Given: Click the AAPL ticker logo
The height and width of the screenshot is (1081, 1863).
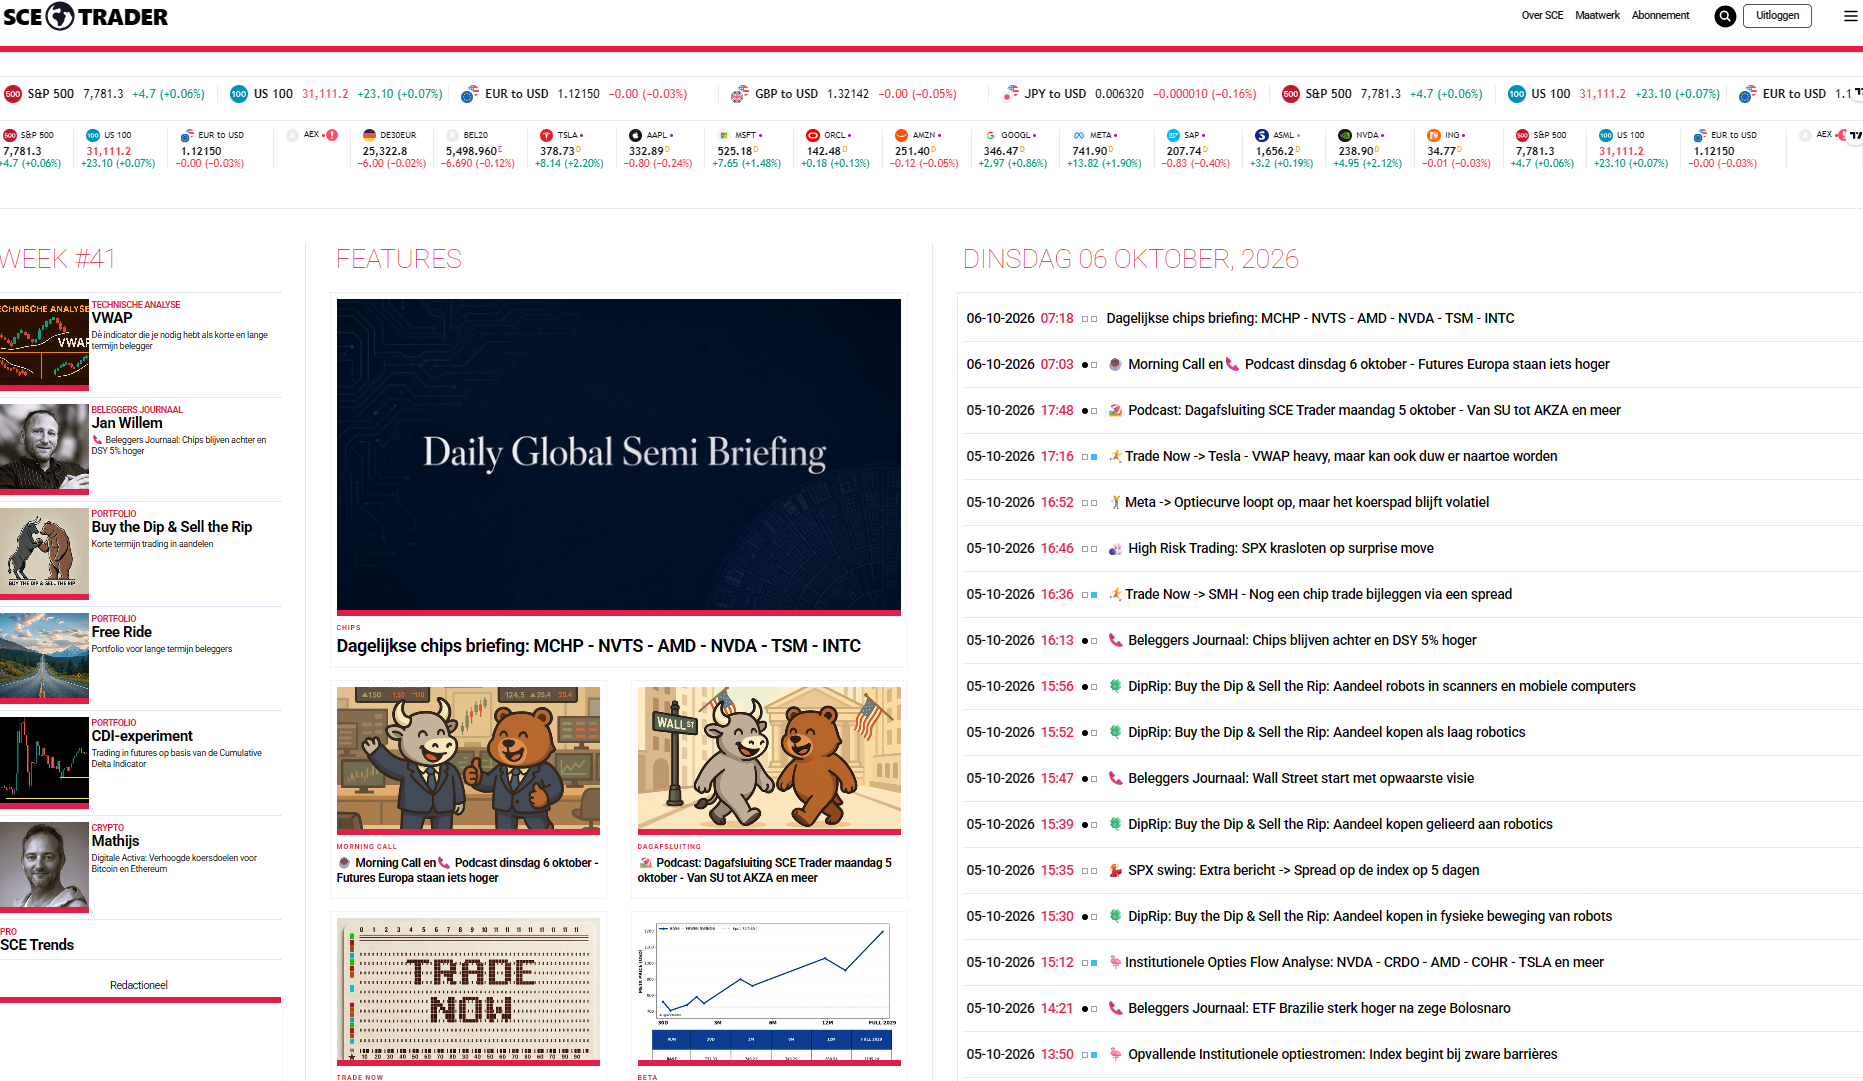Looking at the screenshot, I should 635,135.
